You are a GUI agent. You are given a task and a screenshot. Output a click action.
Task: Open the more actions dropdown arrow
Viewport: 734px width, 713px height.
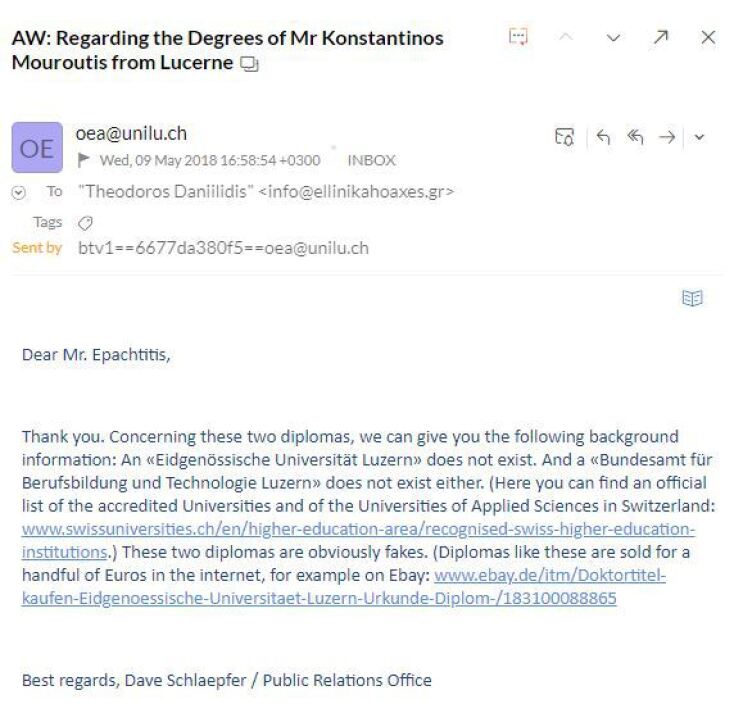[x=699, y=138]
